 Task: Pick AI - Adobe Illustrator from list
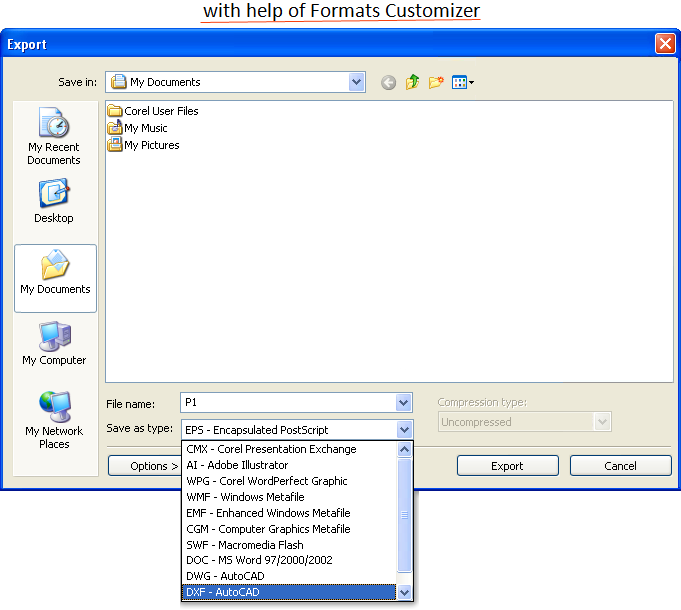coord(289,465)
